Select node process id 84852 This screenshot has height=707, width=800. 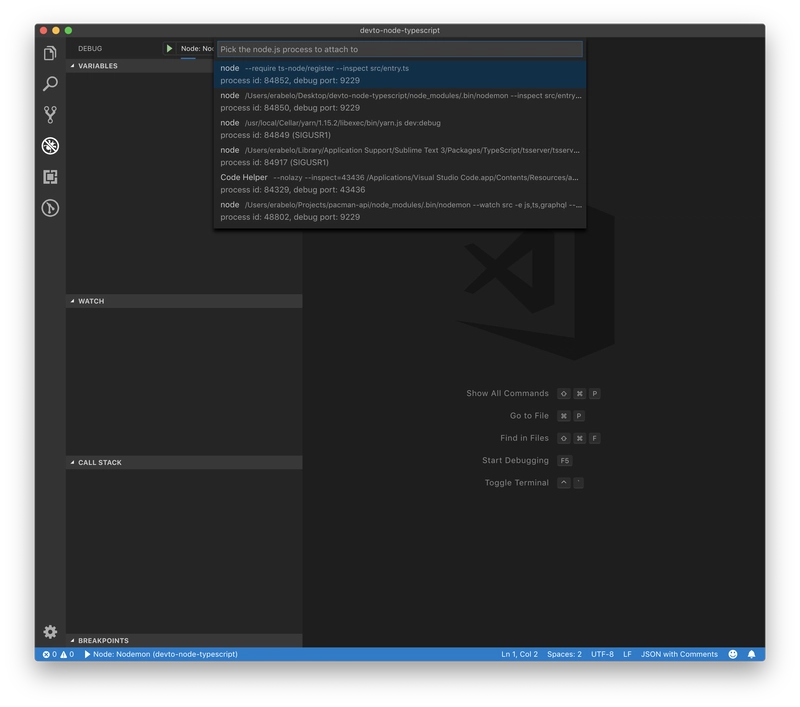coord(400,74)
